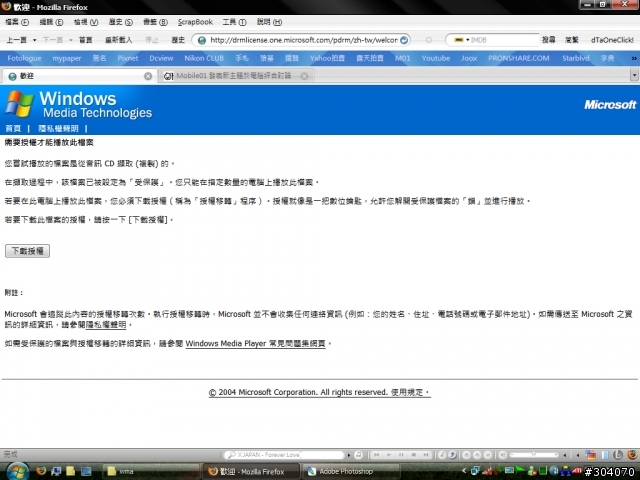
Task: Expand the bookmarks toolbar overflow chevron
Action: click(x=634, y=58)
